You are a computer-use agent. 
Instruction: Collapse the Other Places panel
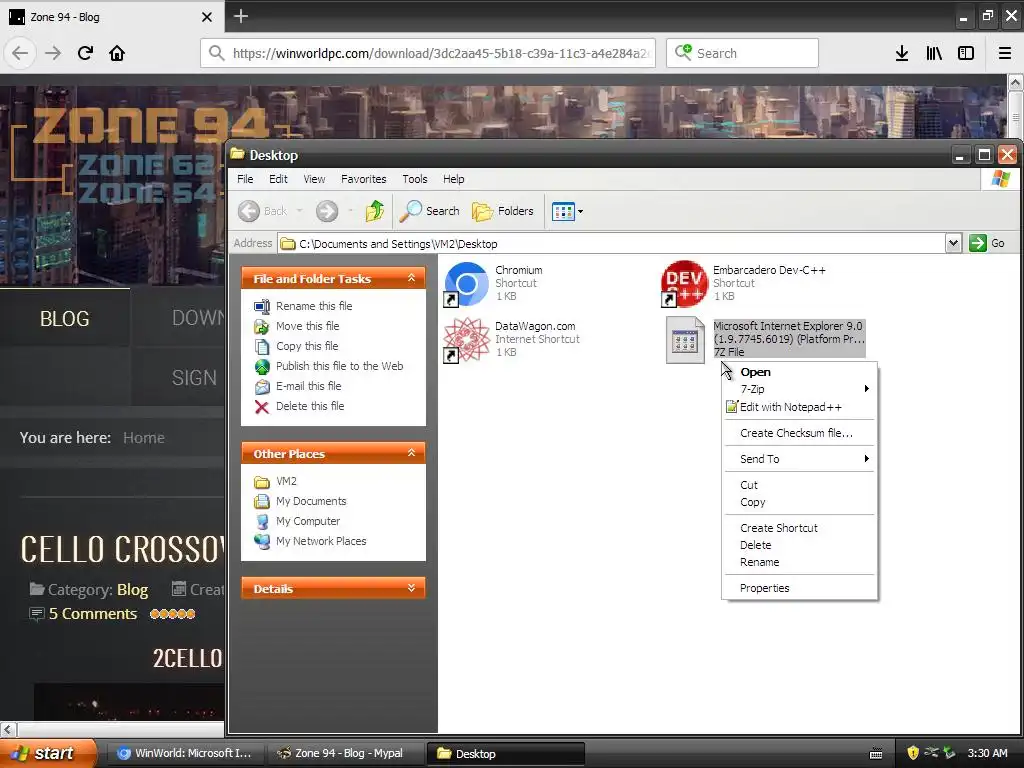pos(411,453)
